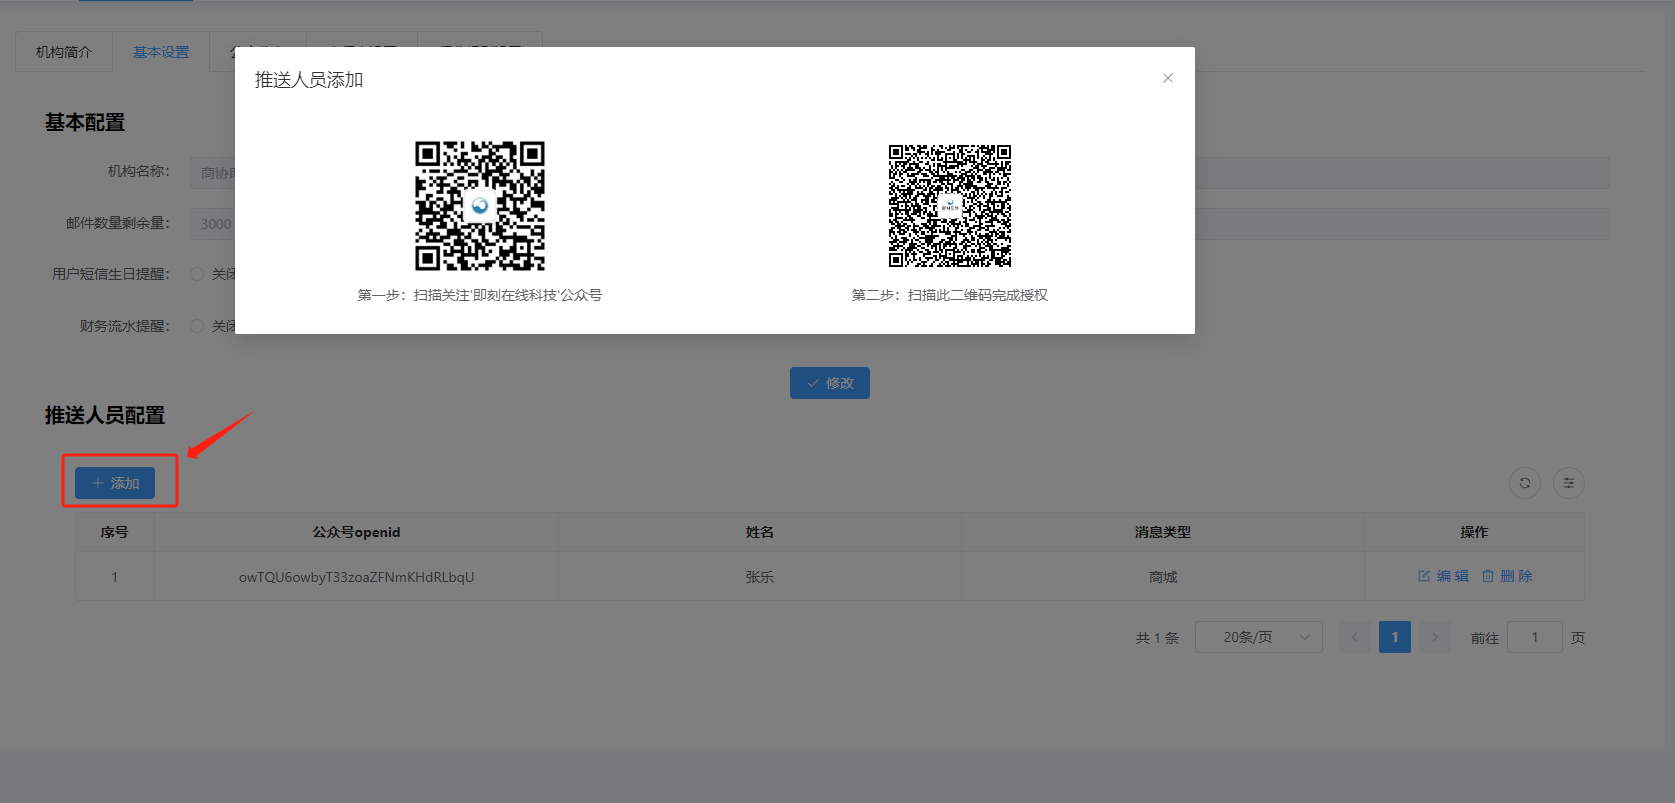The width and height of the screenshot is (1675, 803).
Task: Close the 推送人员添加 dialog
Action: pos(1167,78)
